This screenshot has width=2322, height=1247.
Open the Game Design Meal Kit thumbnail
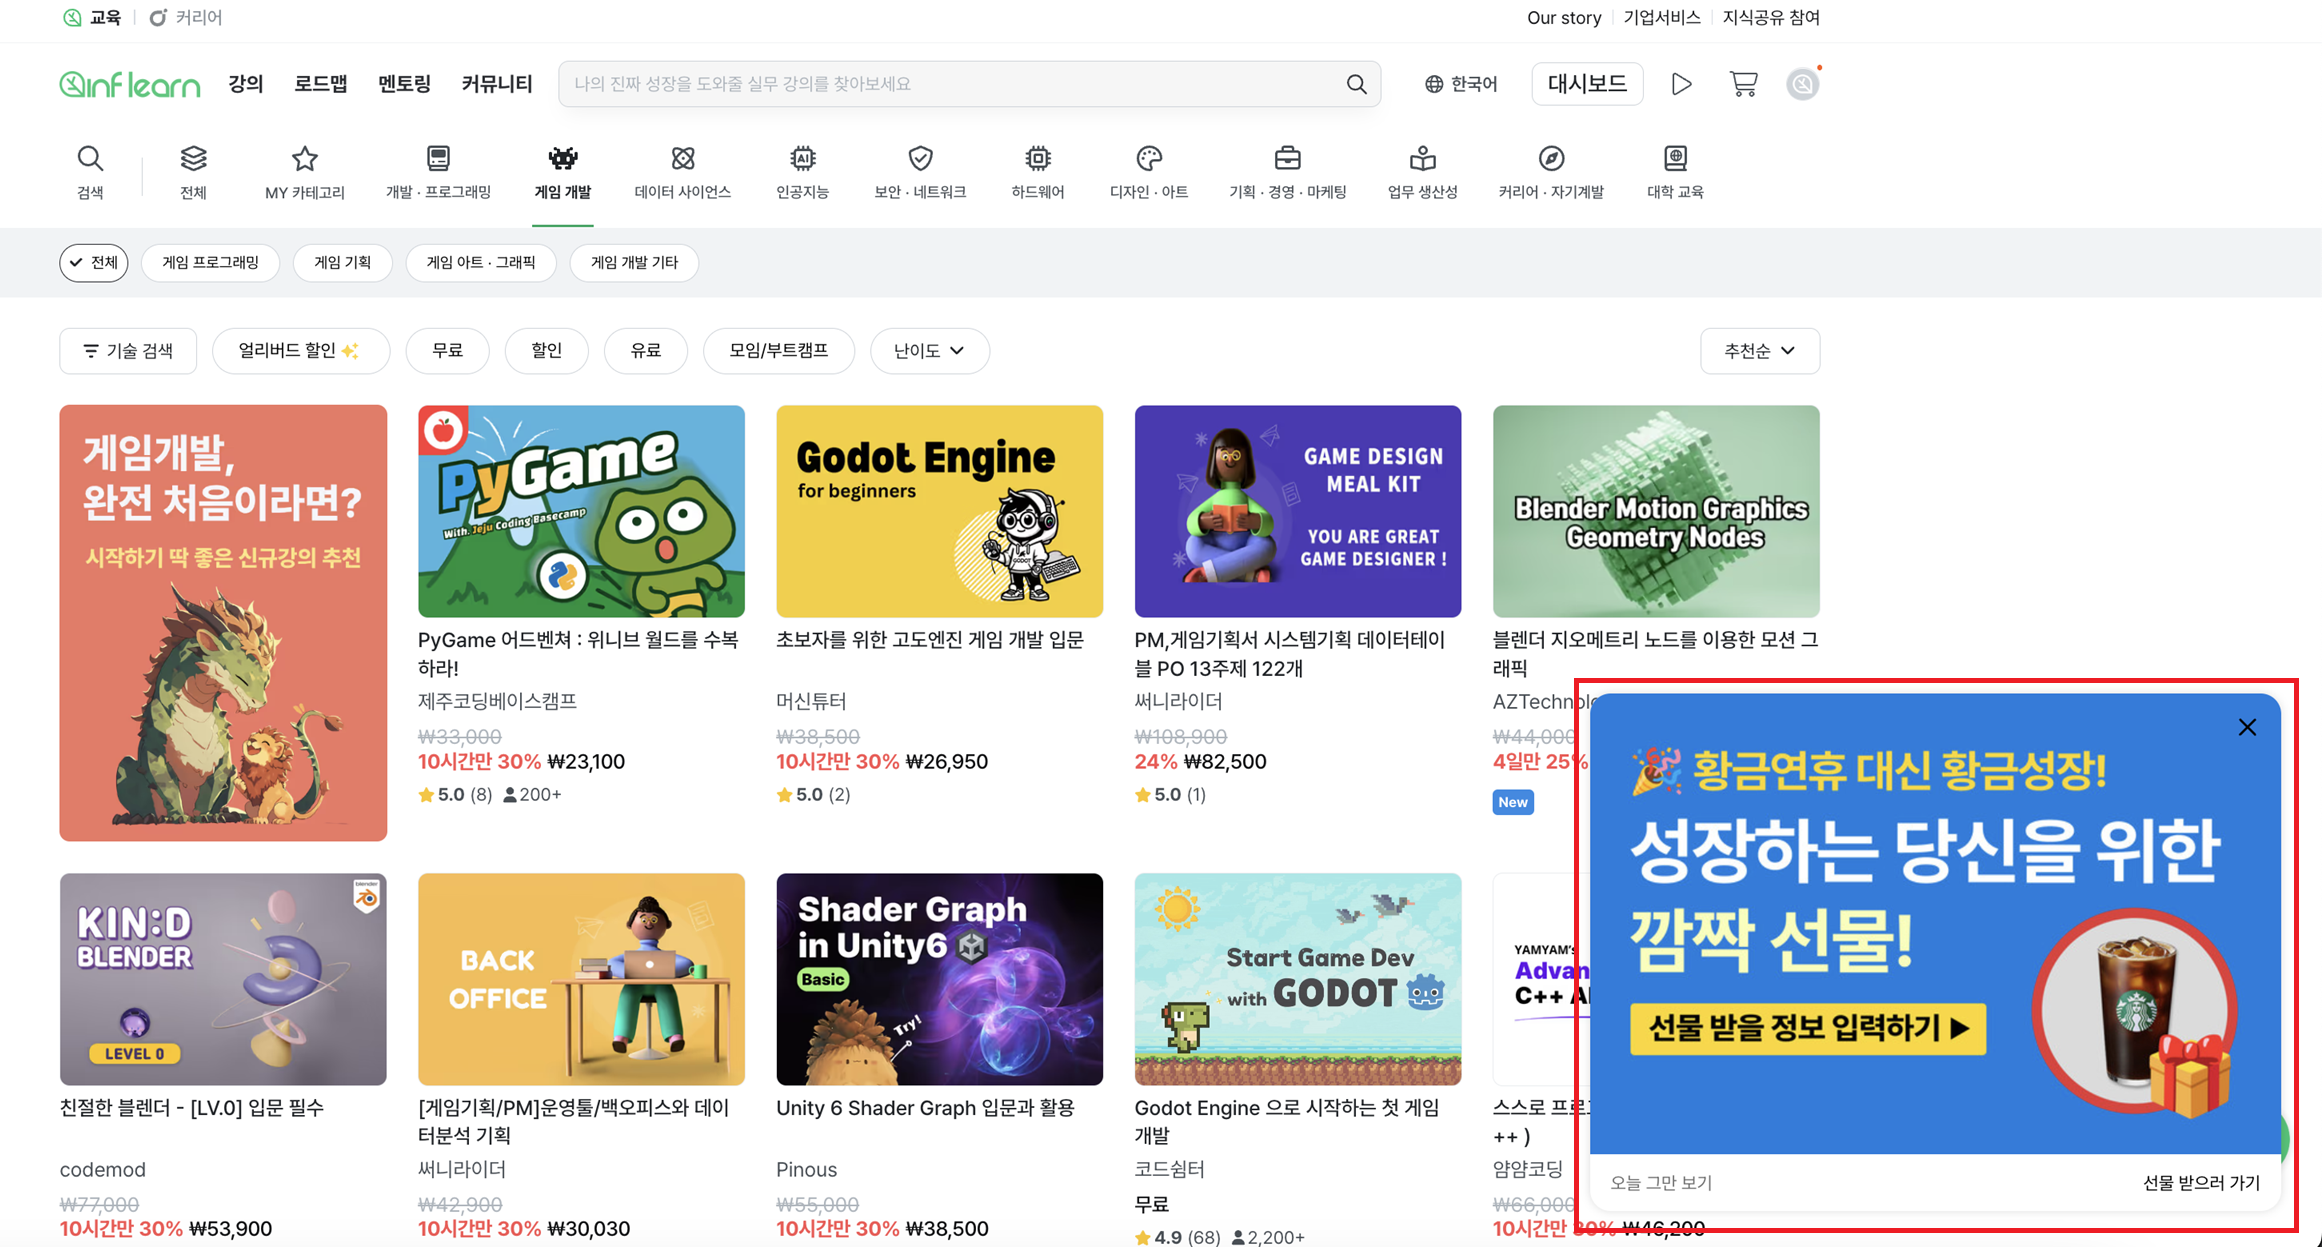pos(1298,511)
